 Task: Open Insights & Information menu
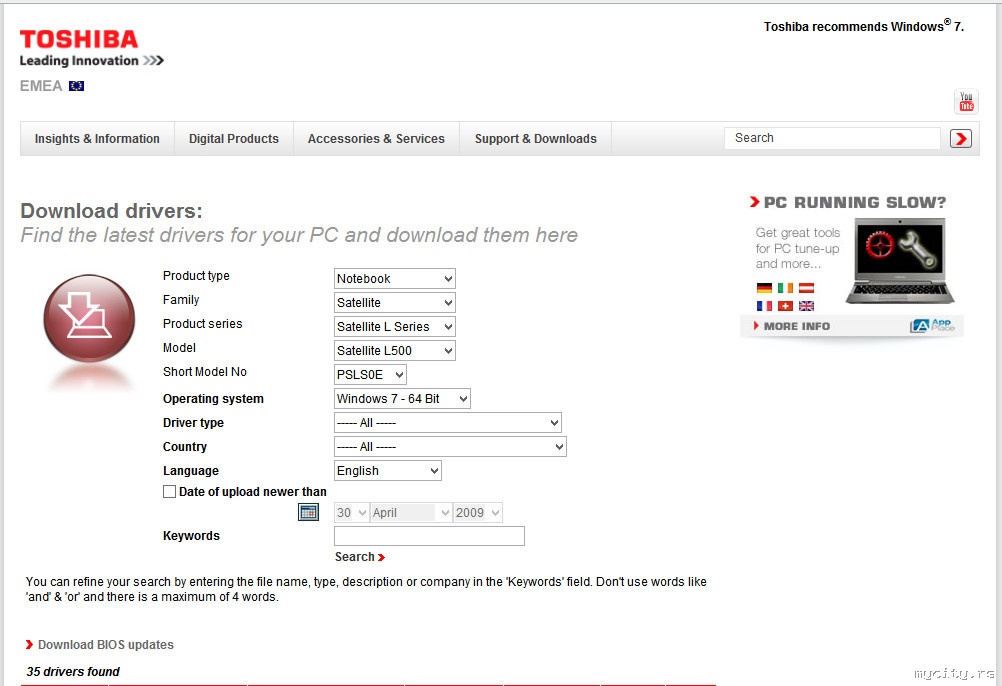pyautogui.click(x=97, y=139)
